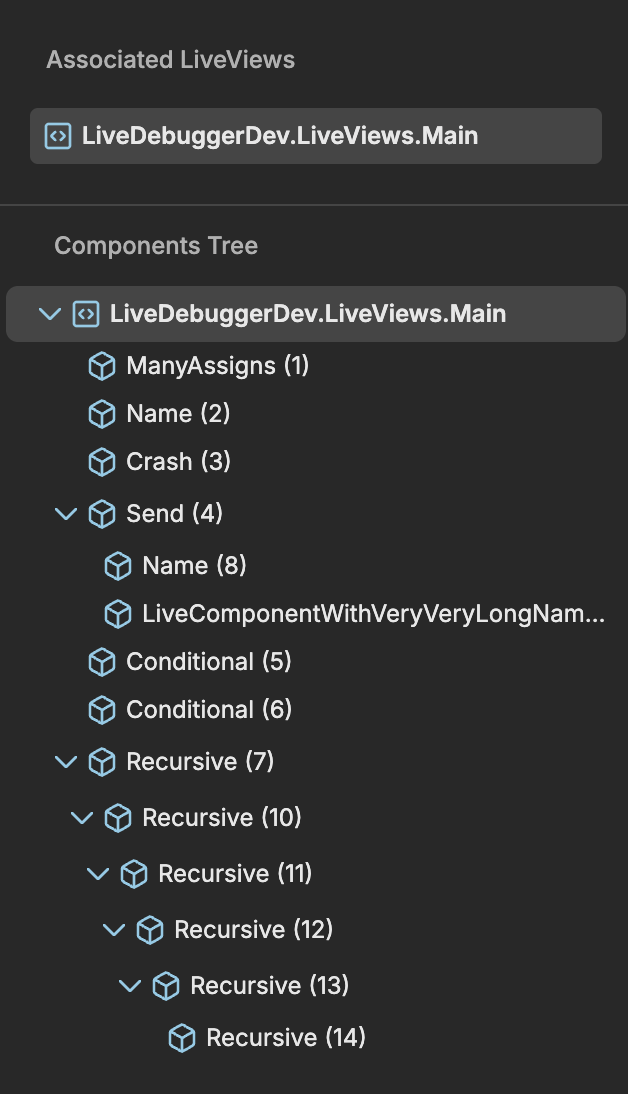Click the cube icon beside Recursive (7)
Screen dimensions: 628x1094
pos(102,762)
